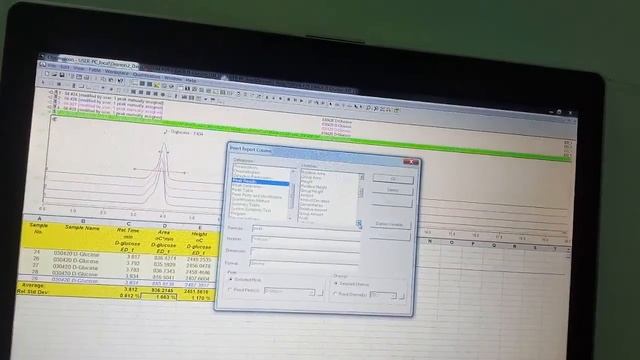
Task: Choose the Fixed Channel radio button
Action: (x=335, y=293)
